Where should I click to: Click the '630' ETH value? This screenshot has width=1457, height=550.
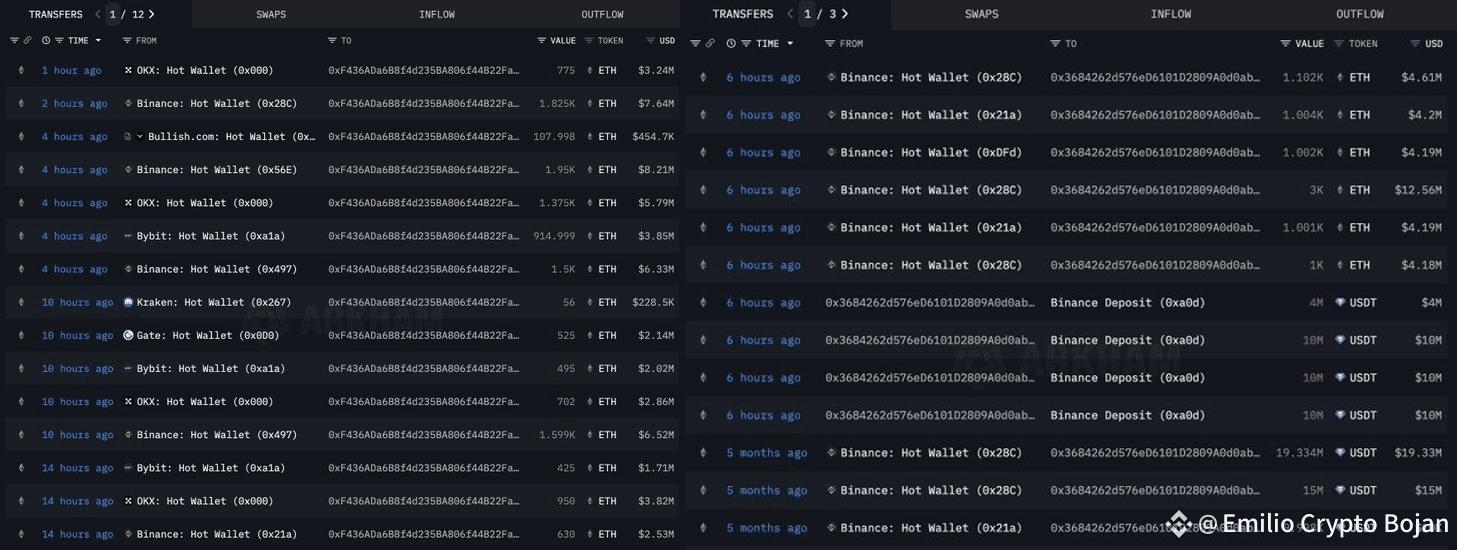pyautogui.click(x=566, y=534)
